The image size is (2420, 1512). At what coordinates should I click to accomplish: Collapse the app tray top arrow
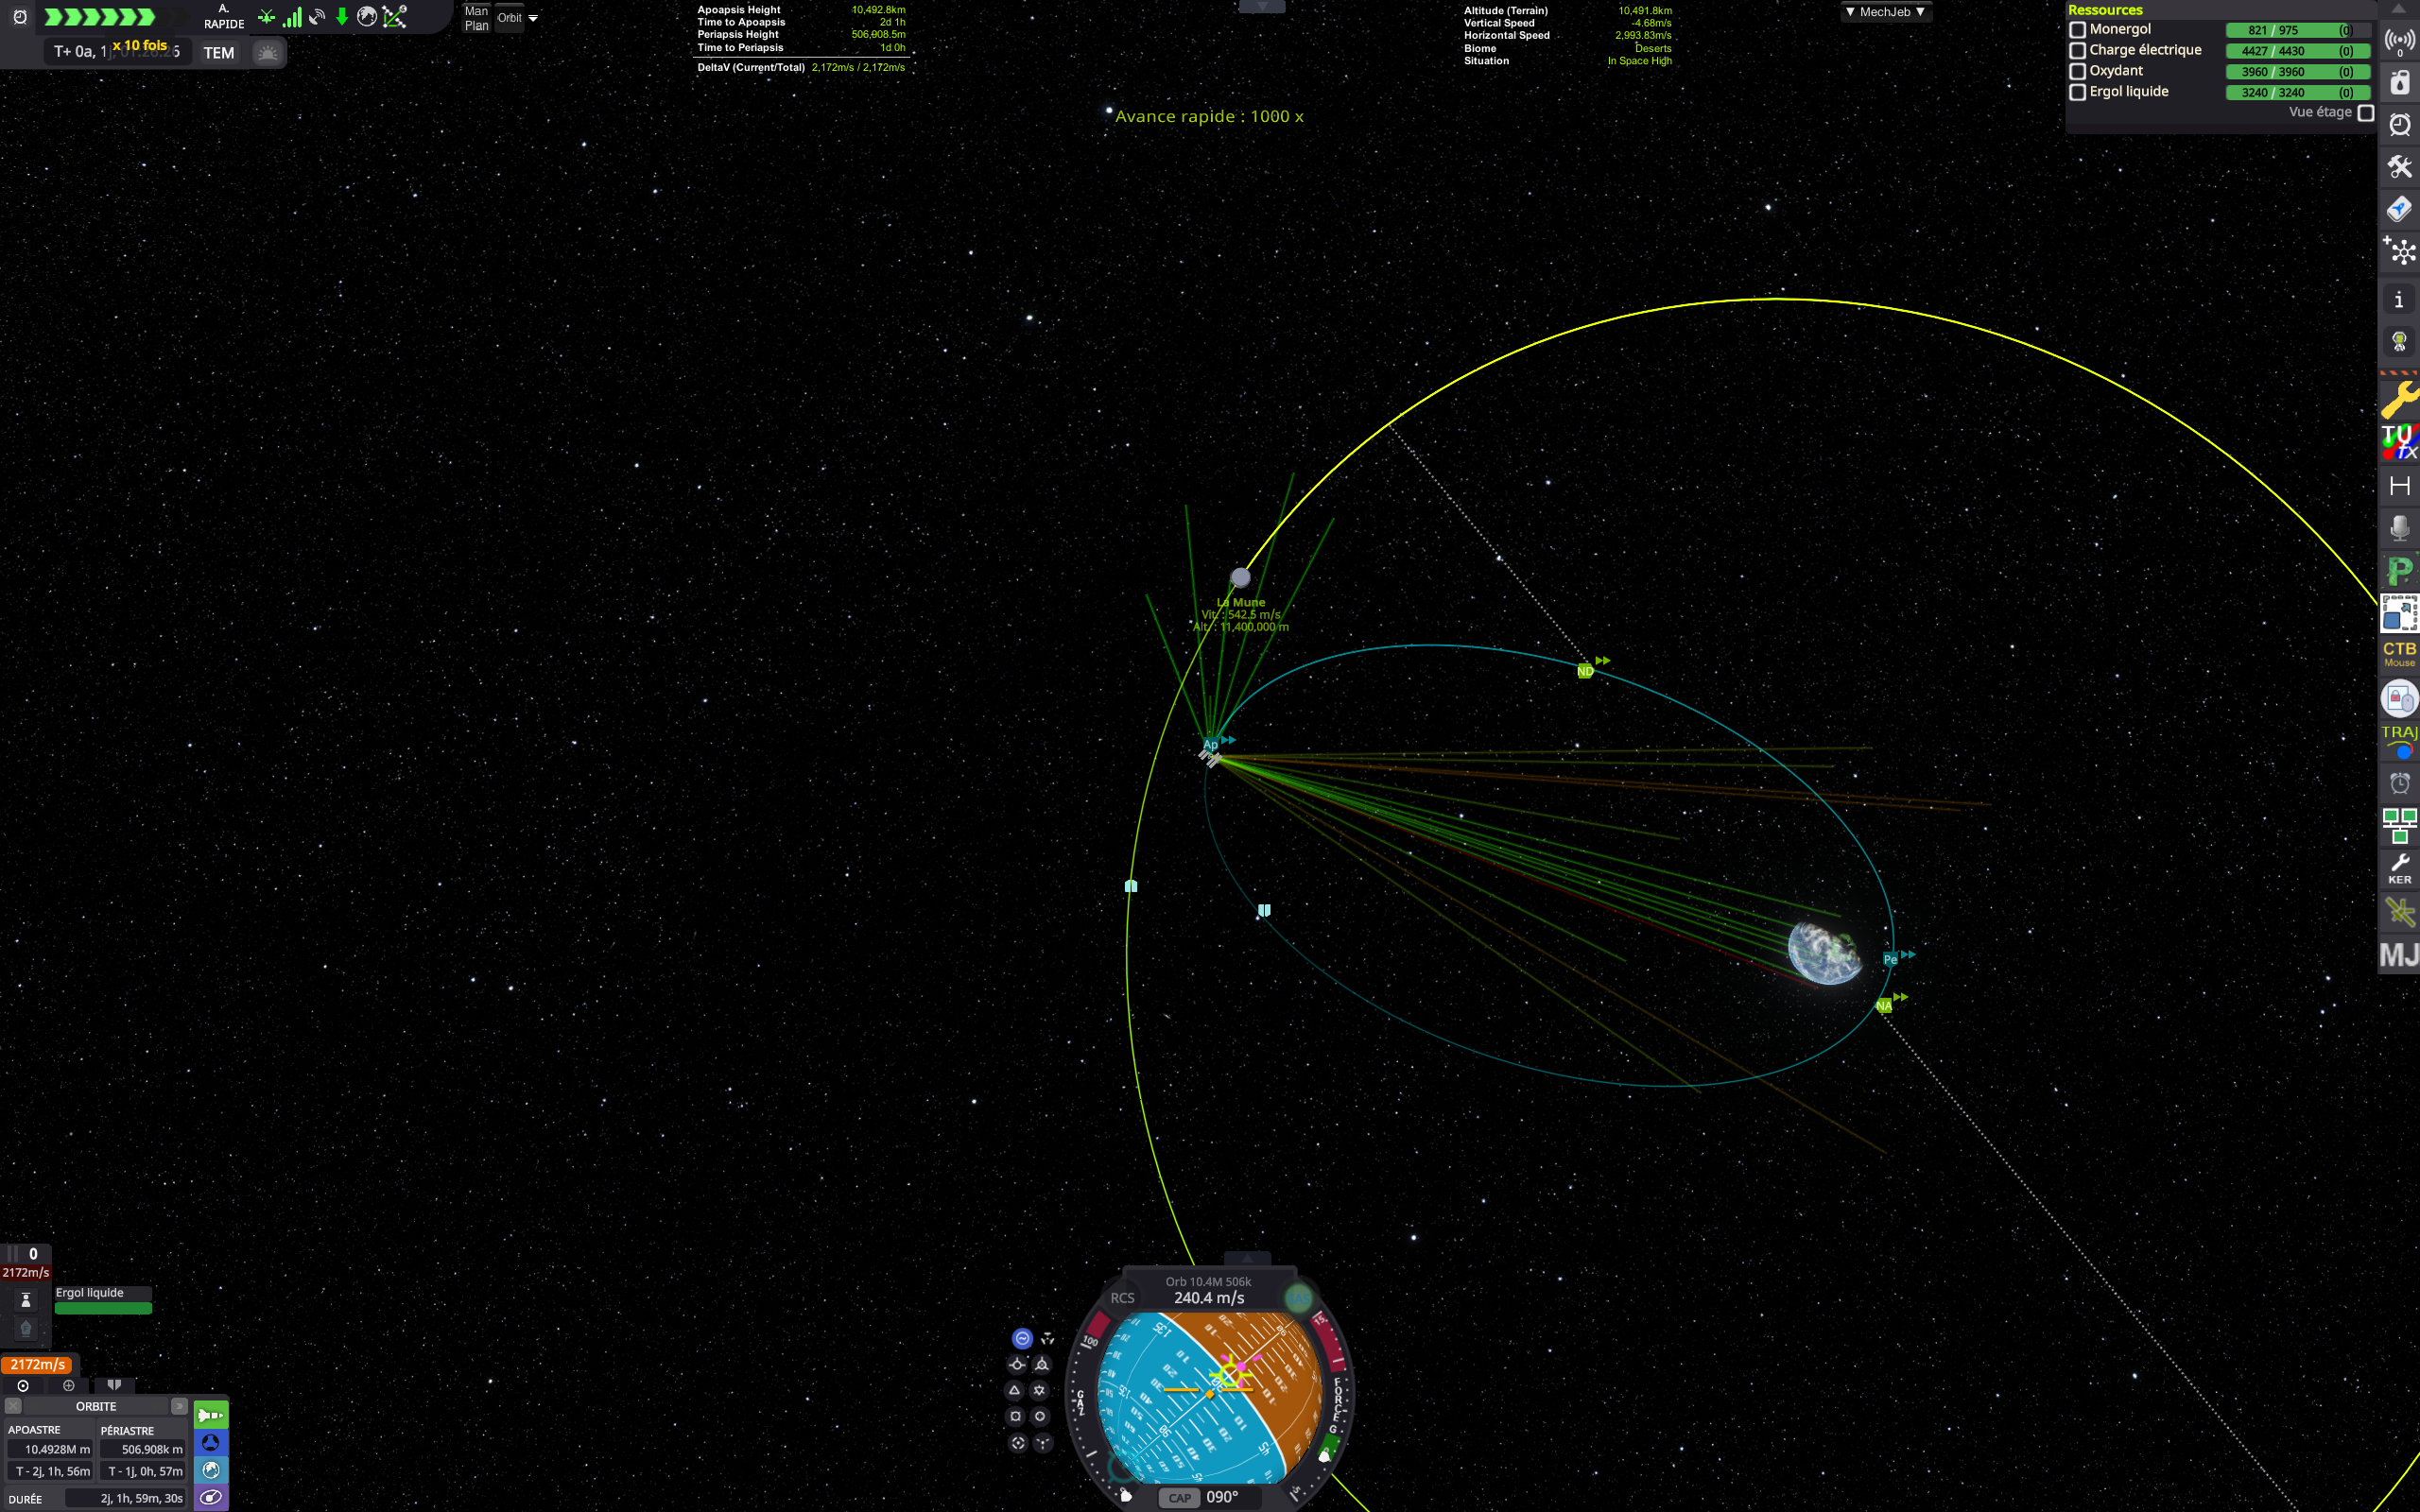click(2399, 9)
